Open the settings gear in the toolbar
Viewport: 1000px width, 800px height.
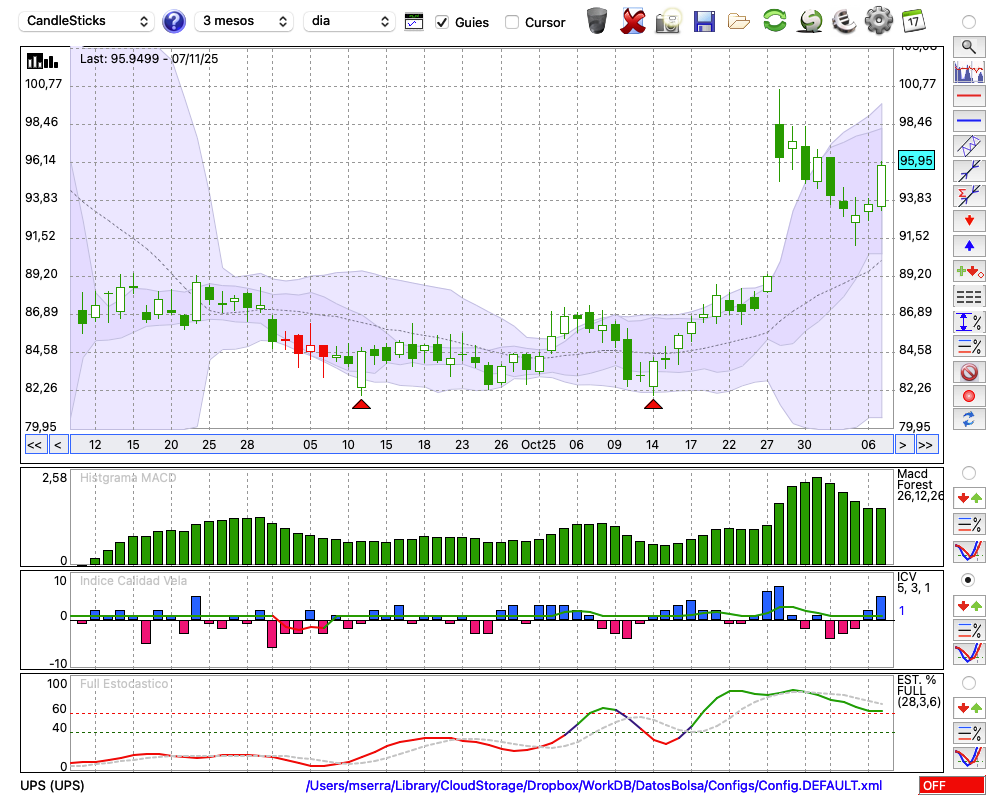pos(878,21)
